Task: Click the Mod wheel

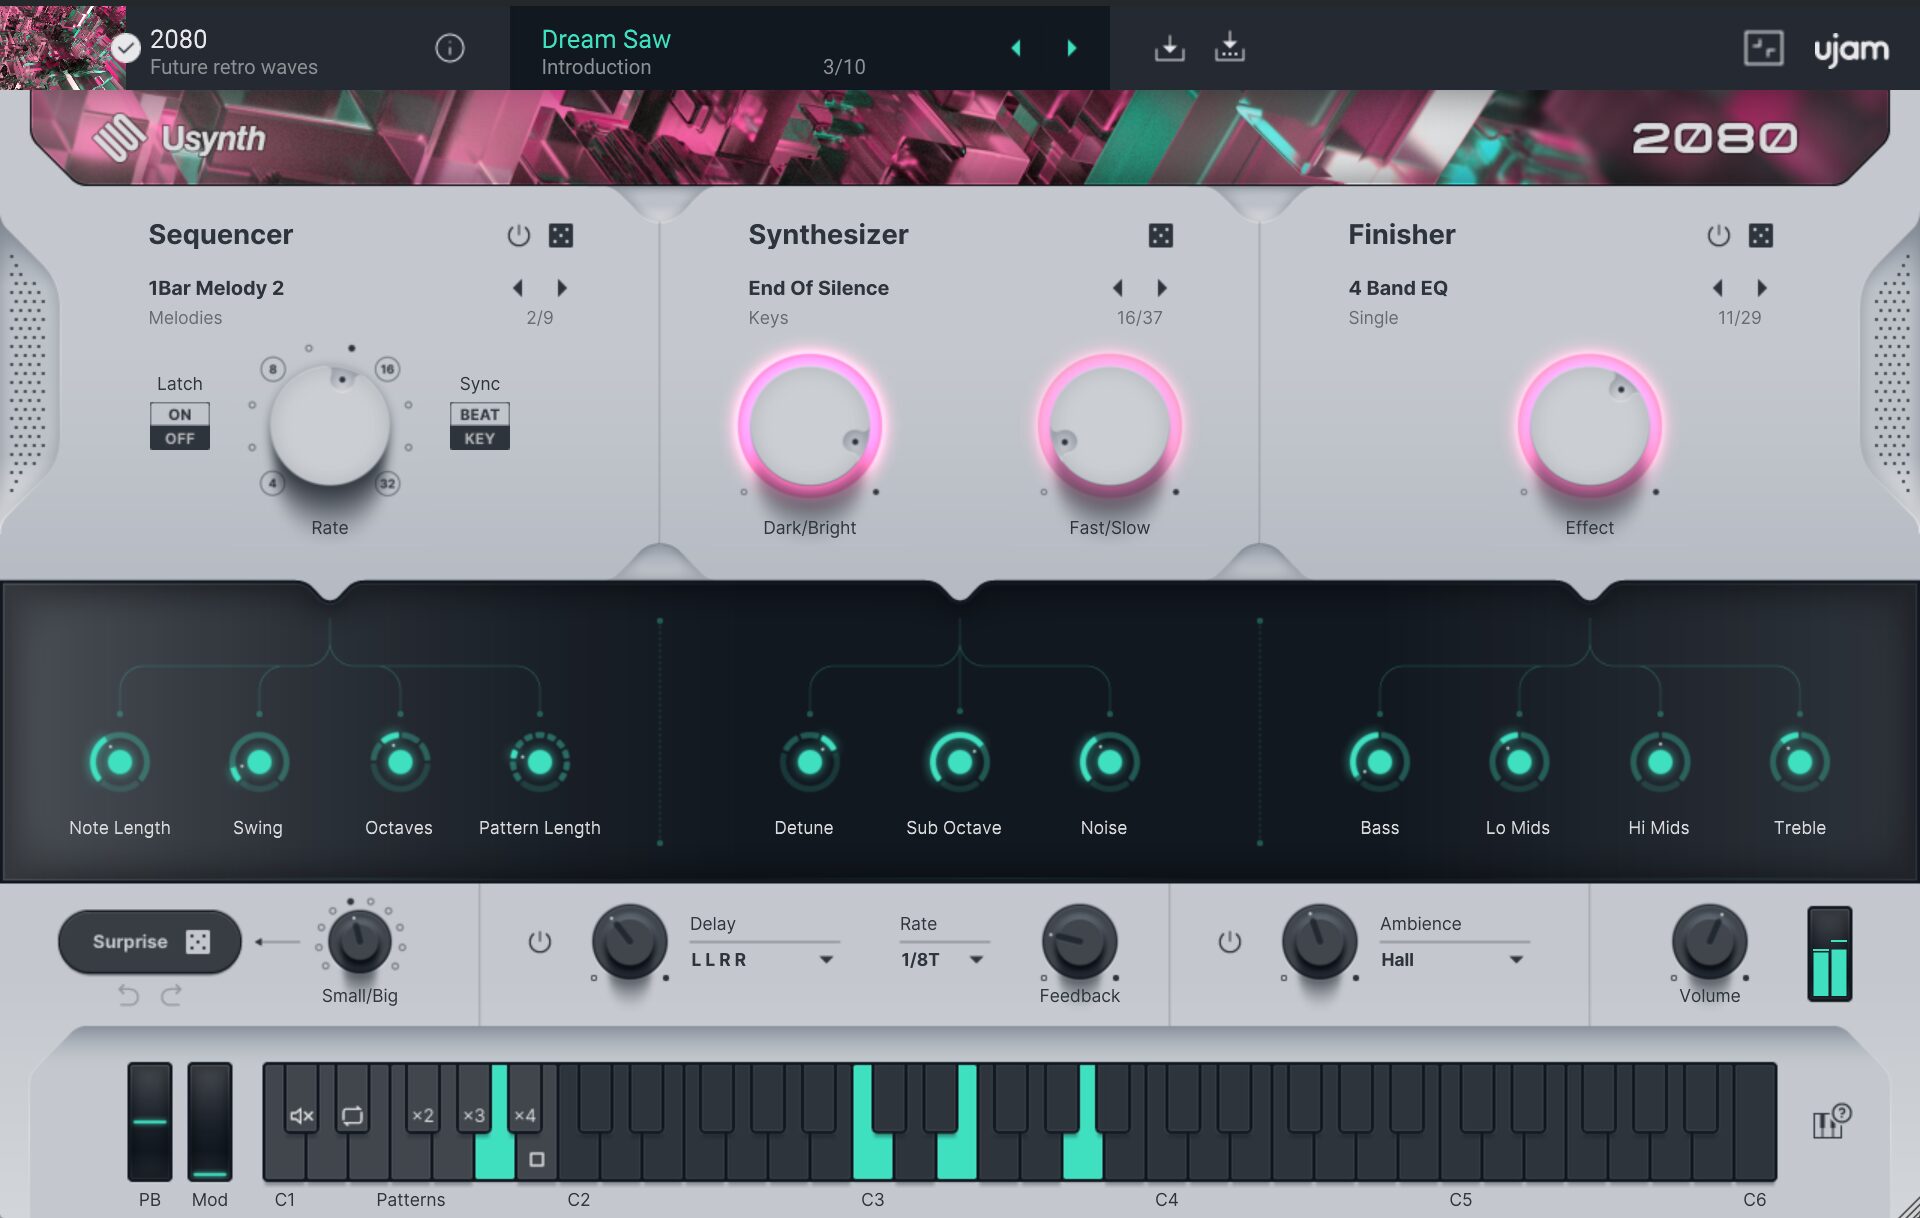Action: tap(210, 1122)
